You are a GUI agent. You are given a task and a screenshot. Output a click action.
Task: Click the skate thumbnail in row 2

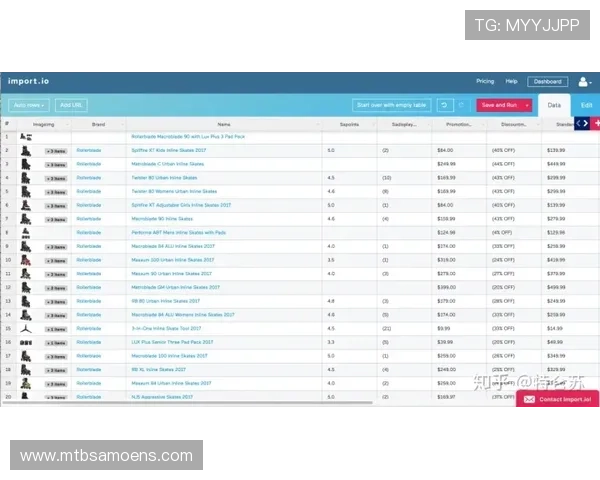26,151
